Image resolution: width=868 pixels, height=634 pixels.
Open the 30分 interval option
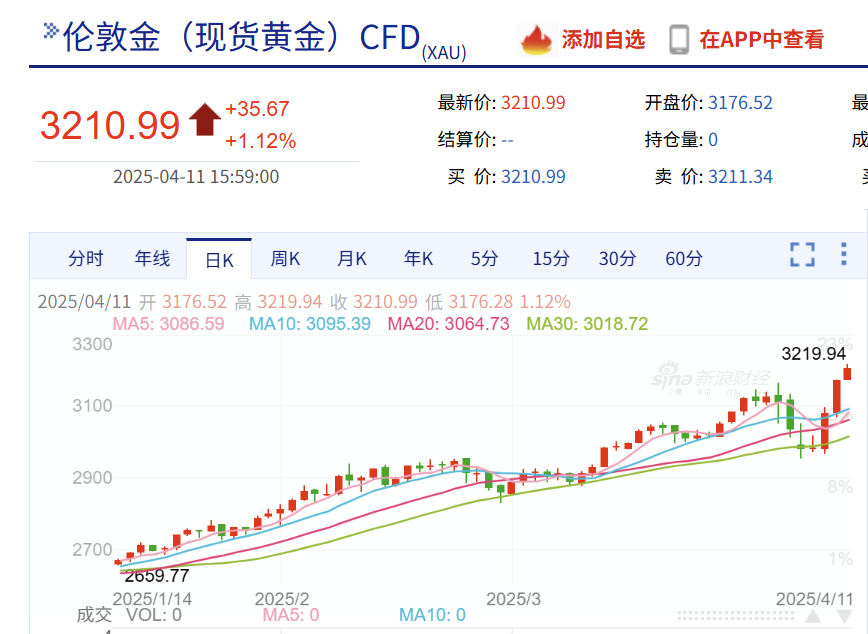pyautogui.click(x=617, y=258)
